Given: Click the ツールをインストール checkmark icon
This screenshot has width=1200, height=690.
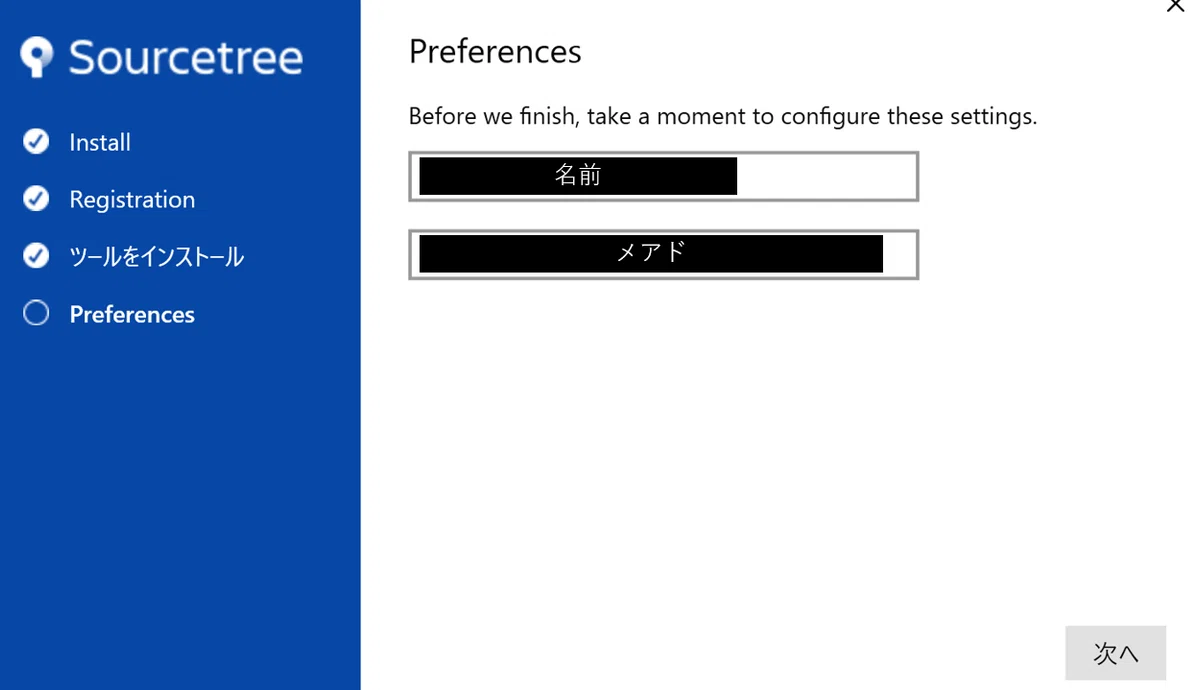Looking at the screenshot, I should [x=36, y=257].
